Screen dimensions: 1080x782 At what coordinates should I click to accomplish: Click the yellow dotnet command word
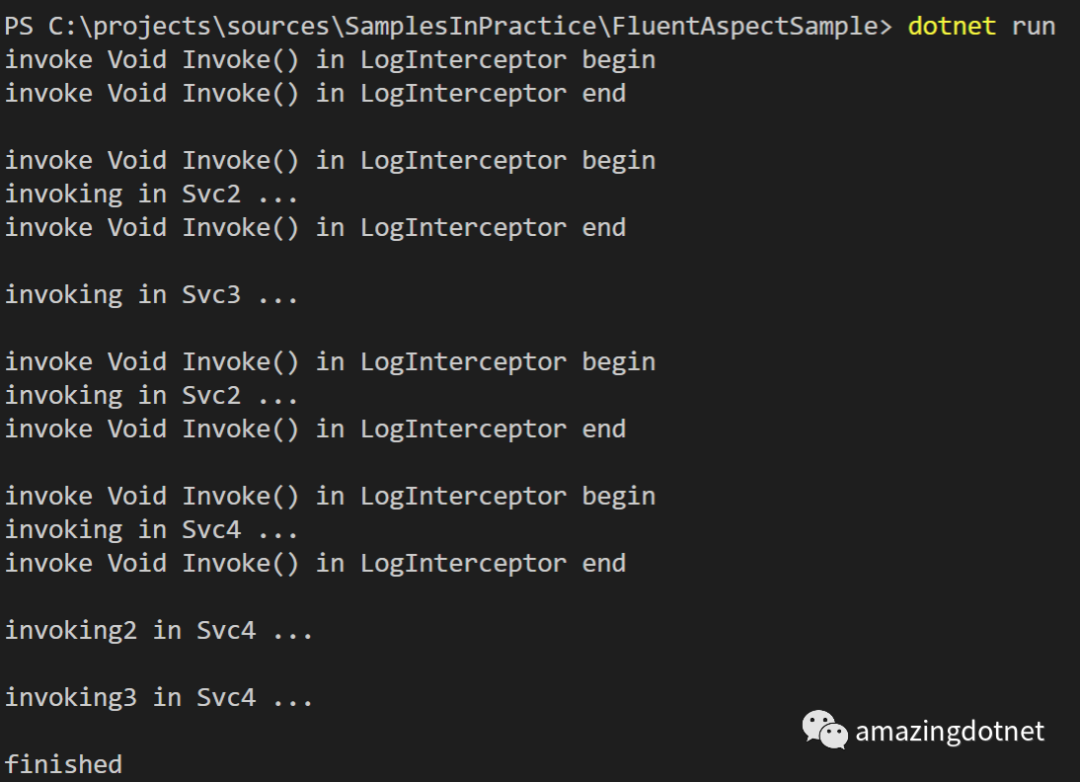tap(951, 26)
